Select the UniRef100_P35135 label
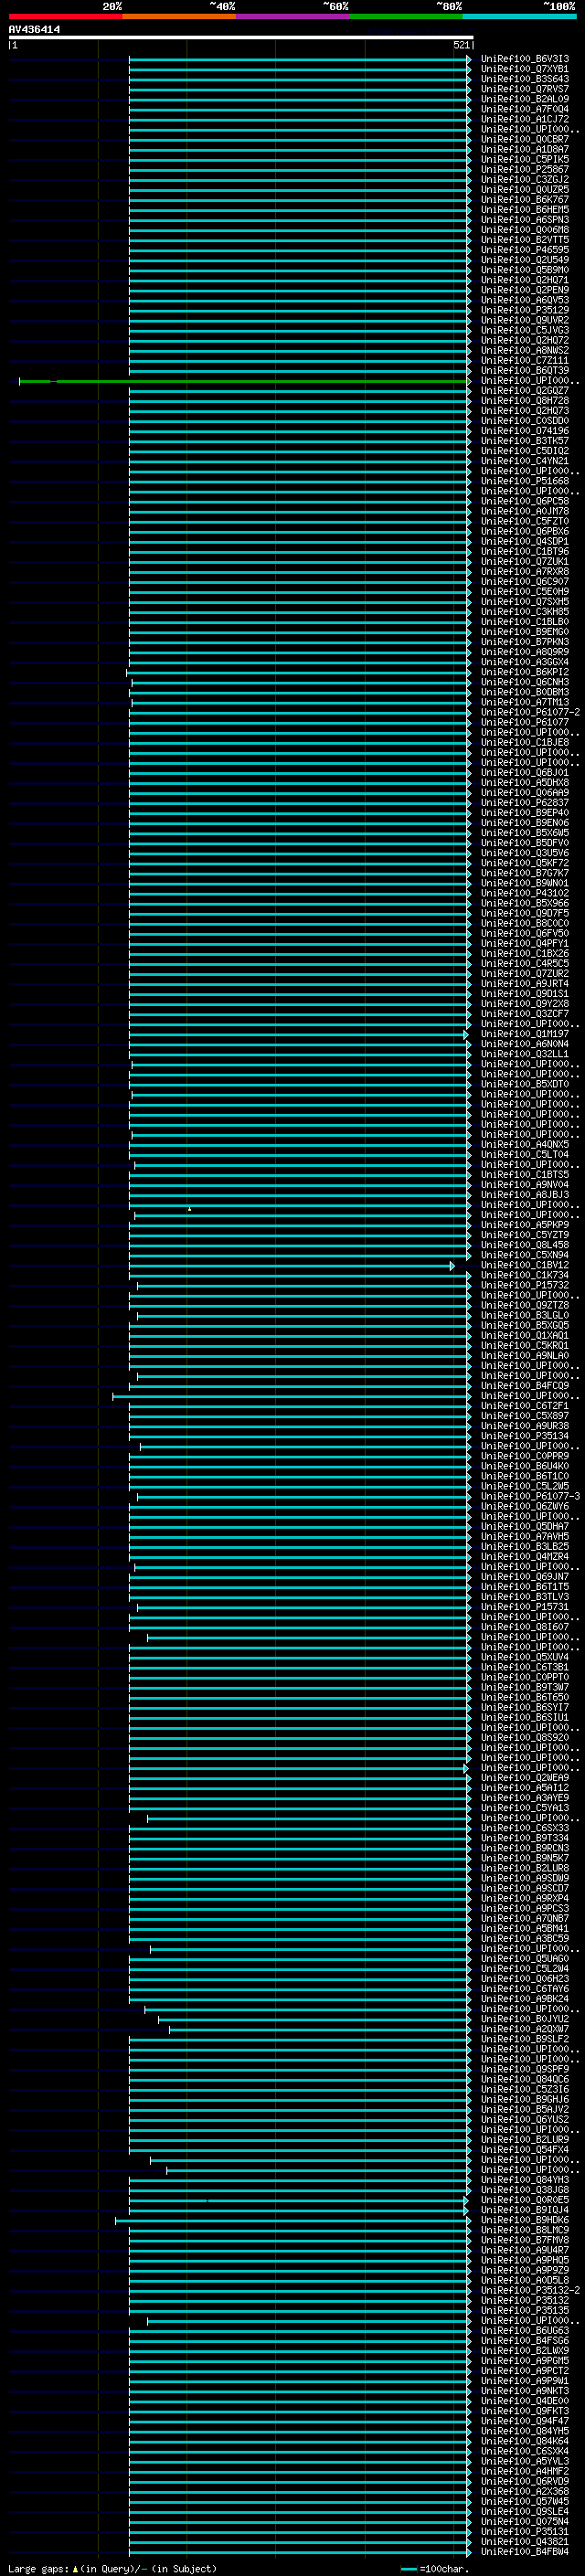This screenshot has height=2576, width=585. pos(525,2311)
